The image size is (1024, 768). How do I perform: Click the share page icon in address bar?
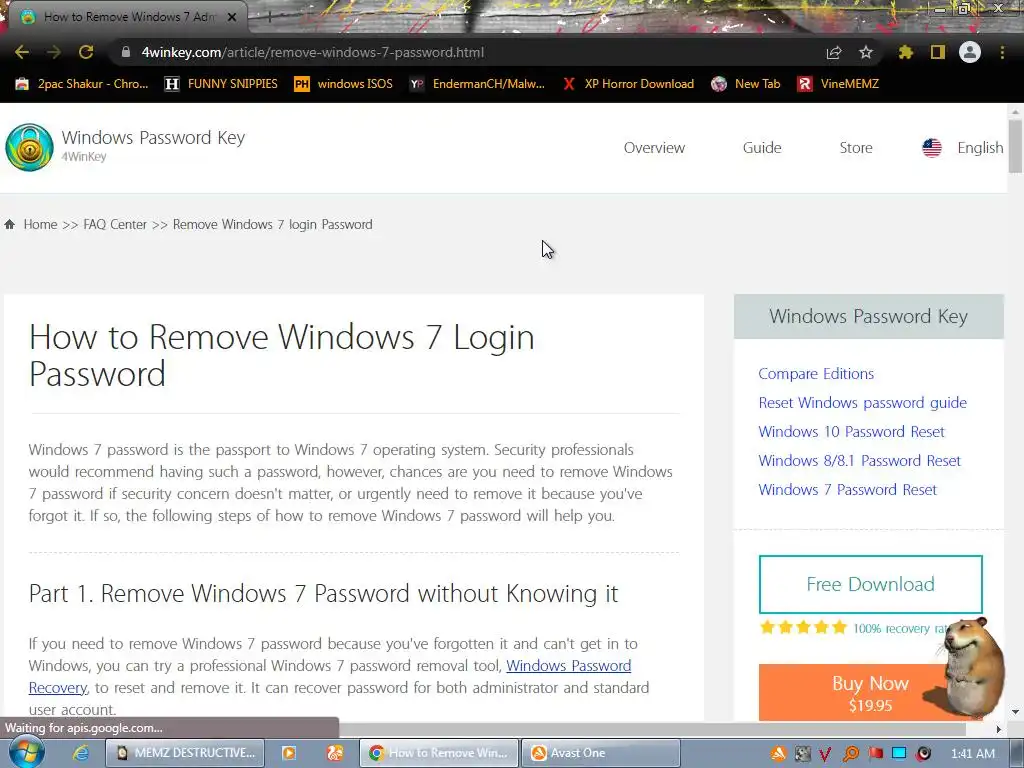point(834,52)
